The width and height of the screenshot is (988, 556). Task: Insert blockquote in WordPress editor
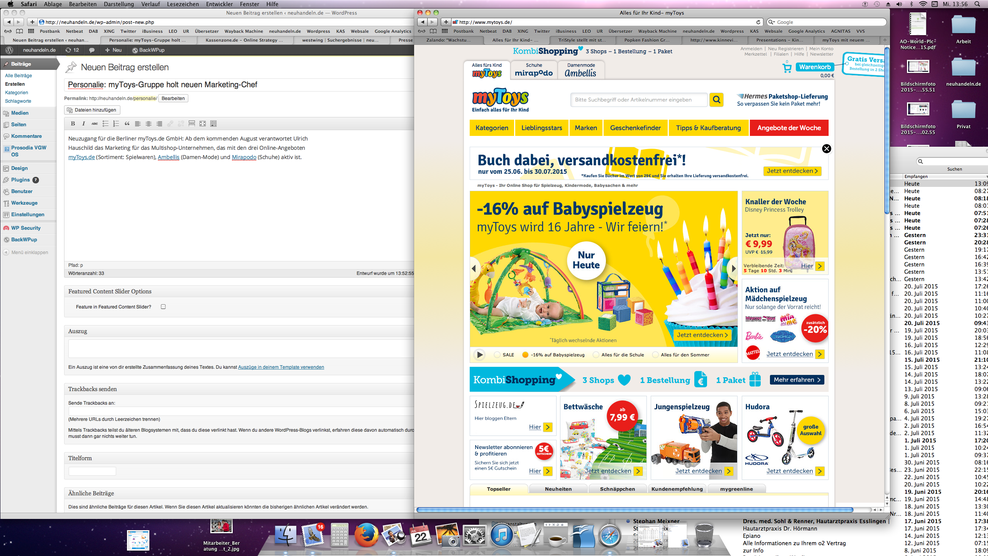pos(127,124)
